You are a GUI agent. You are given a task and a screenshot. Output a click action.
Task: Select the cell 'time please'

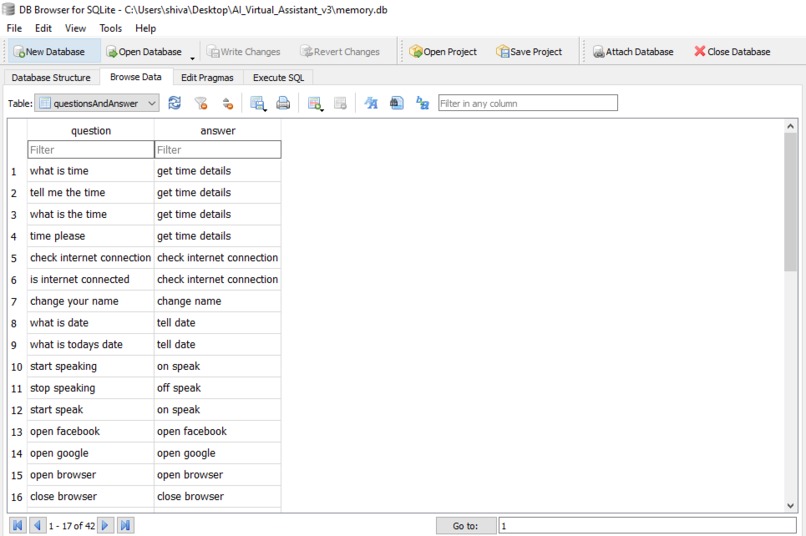90,236
